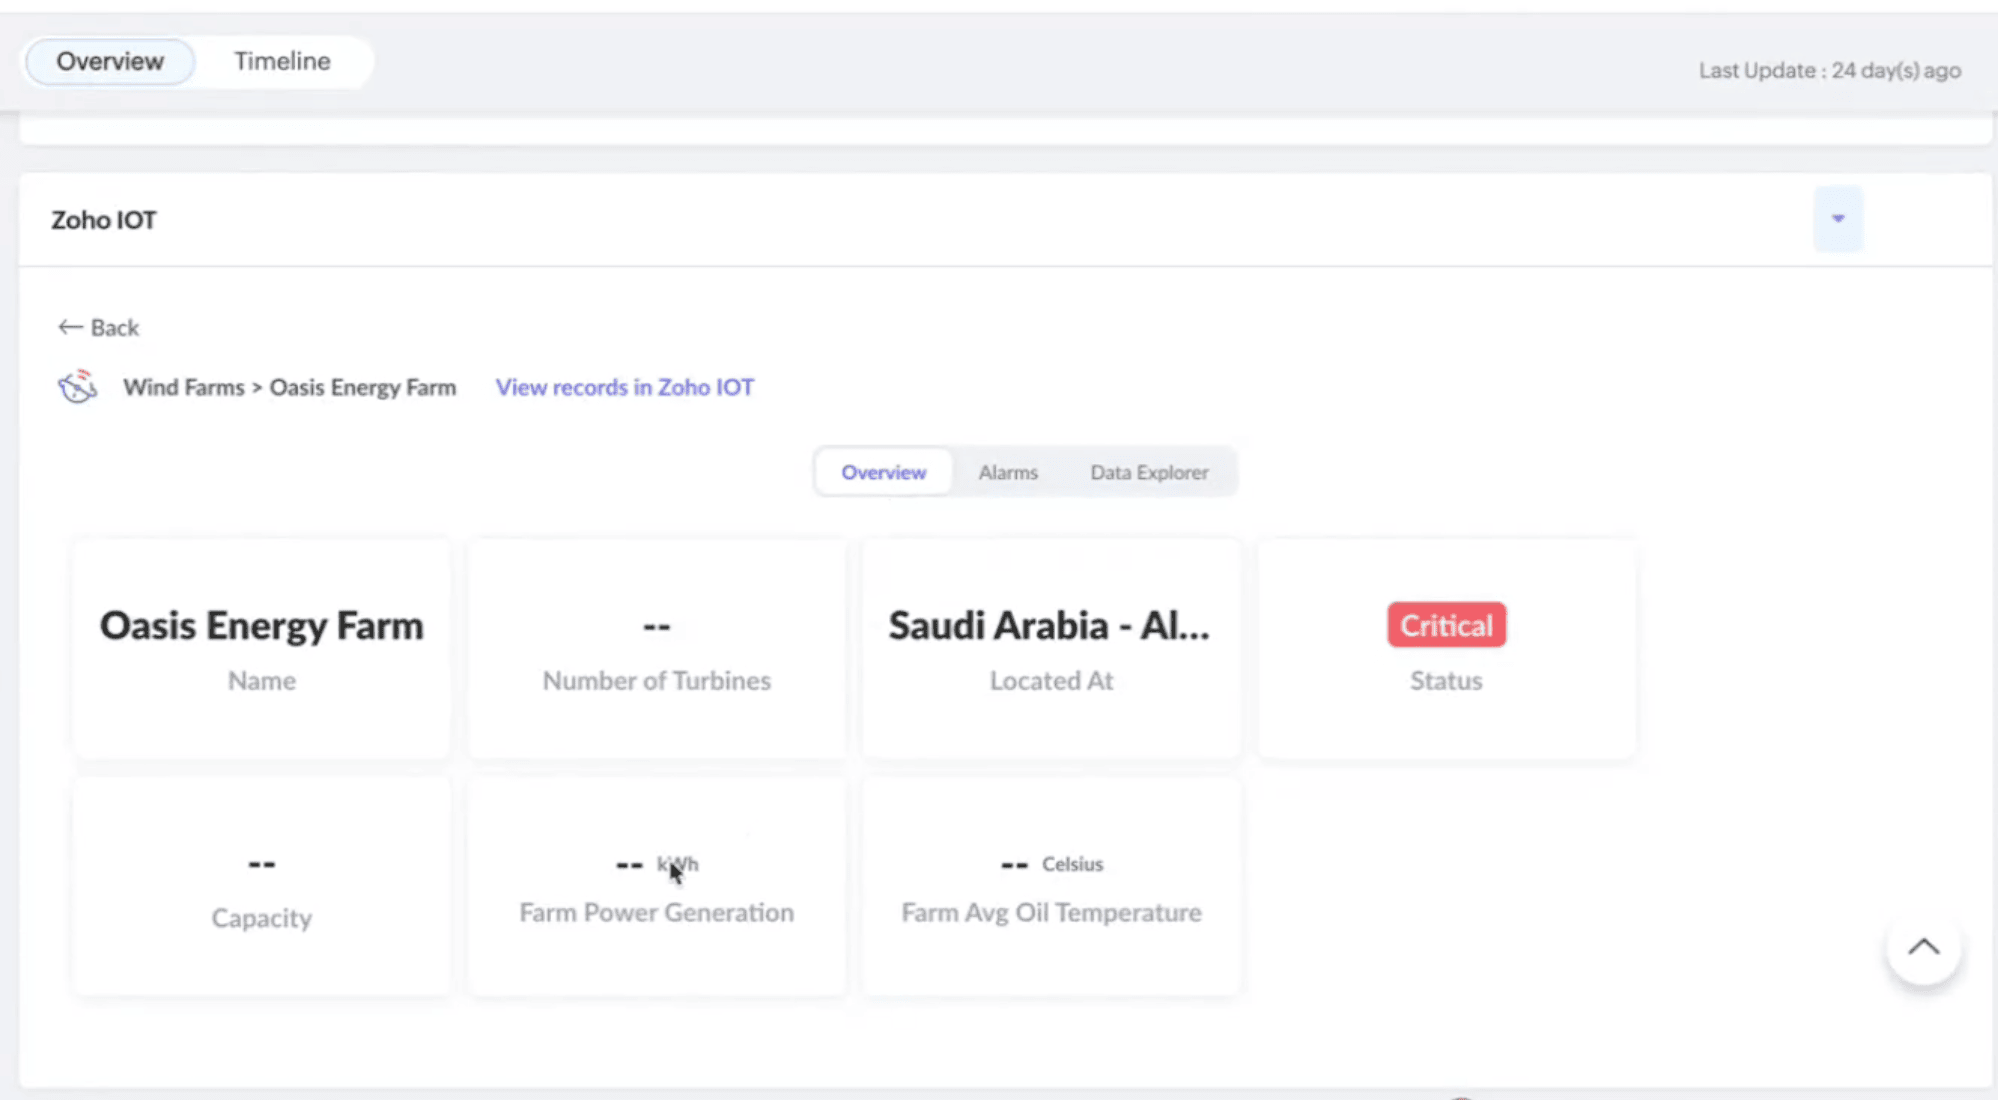The height and width of the screenshot is (1100, 1998).
Task: Select the top Overview tab
Action: (110, 61)
